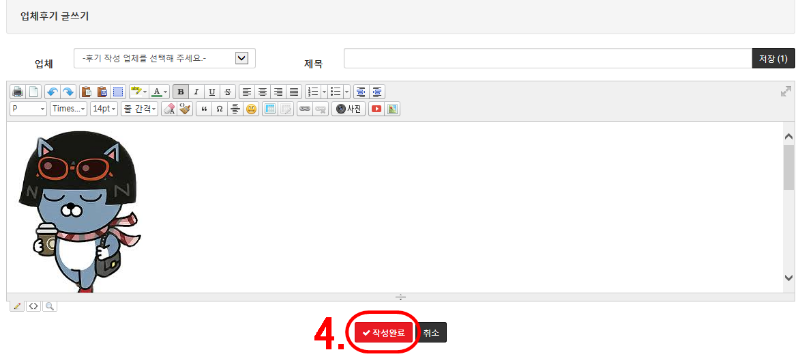The width and height of the screenshot is (800, 363).
Task: Click the paste as text icon
Action: coord(102,92)
